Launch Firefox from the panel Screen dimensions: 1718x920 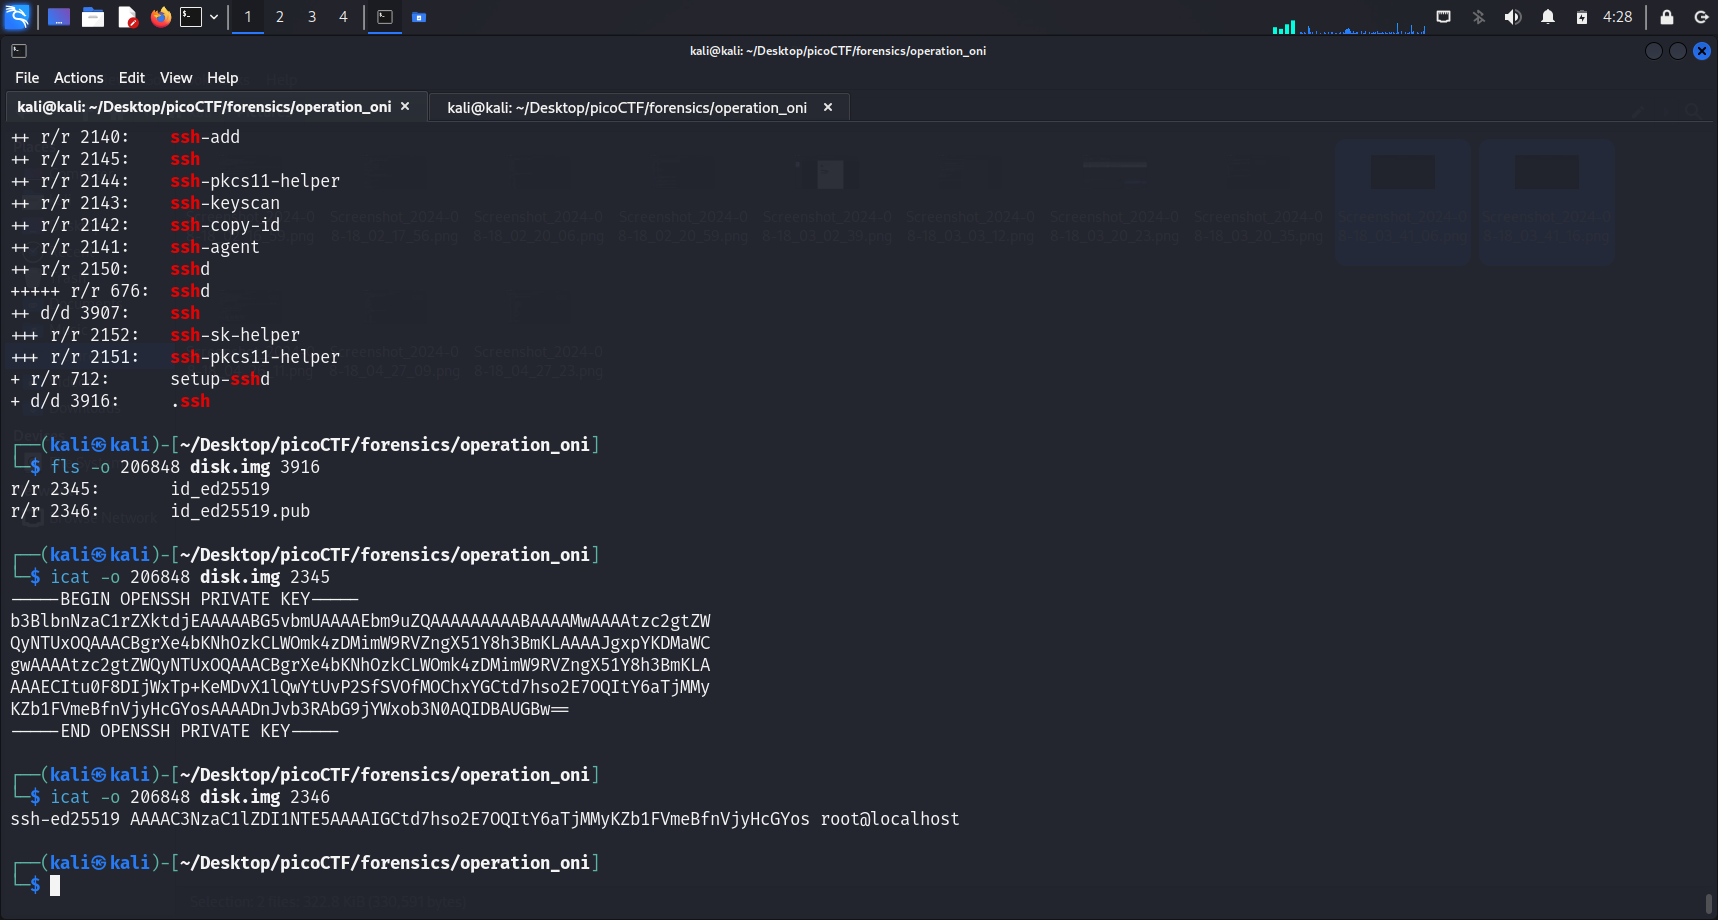tap(160, 17)
